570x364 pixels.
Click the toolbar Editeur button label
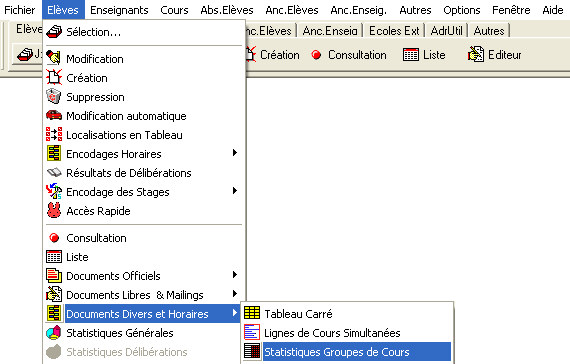pos(505,55)
